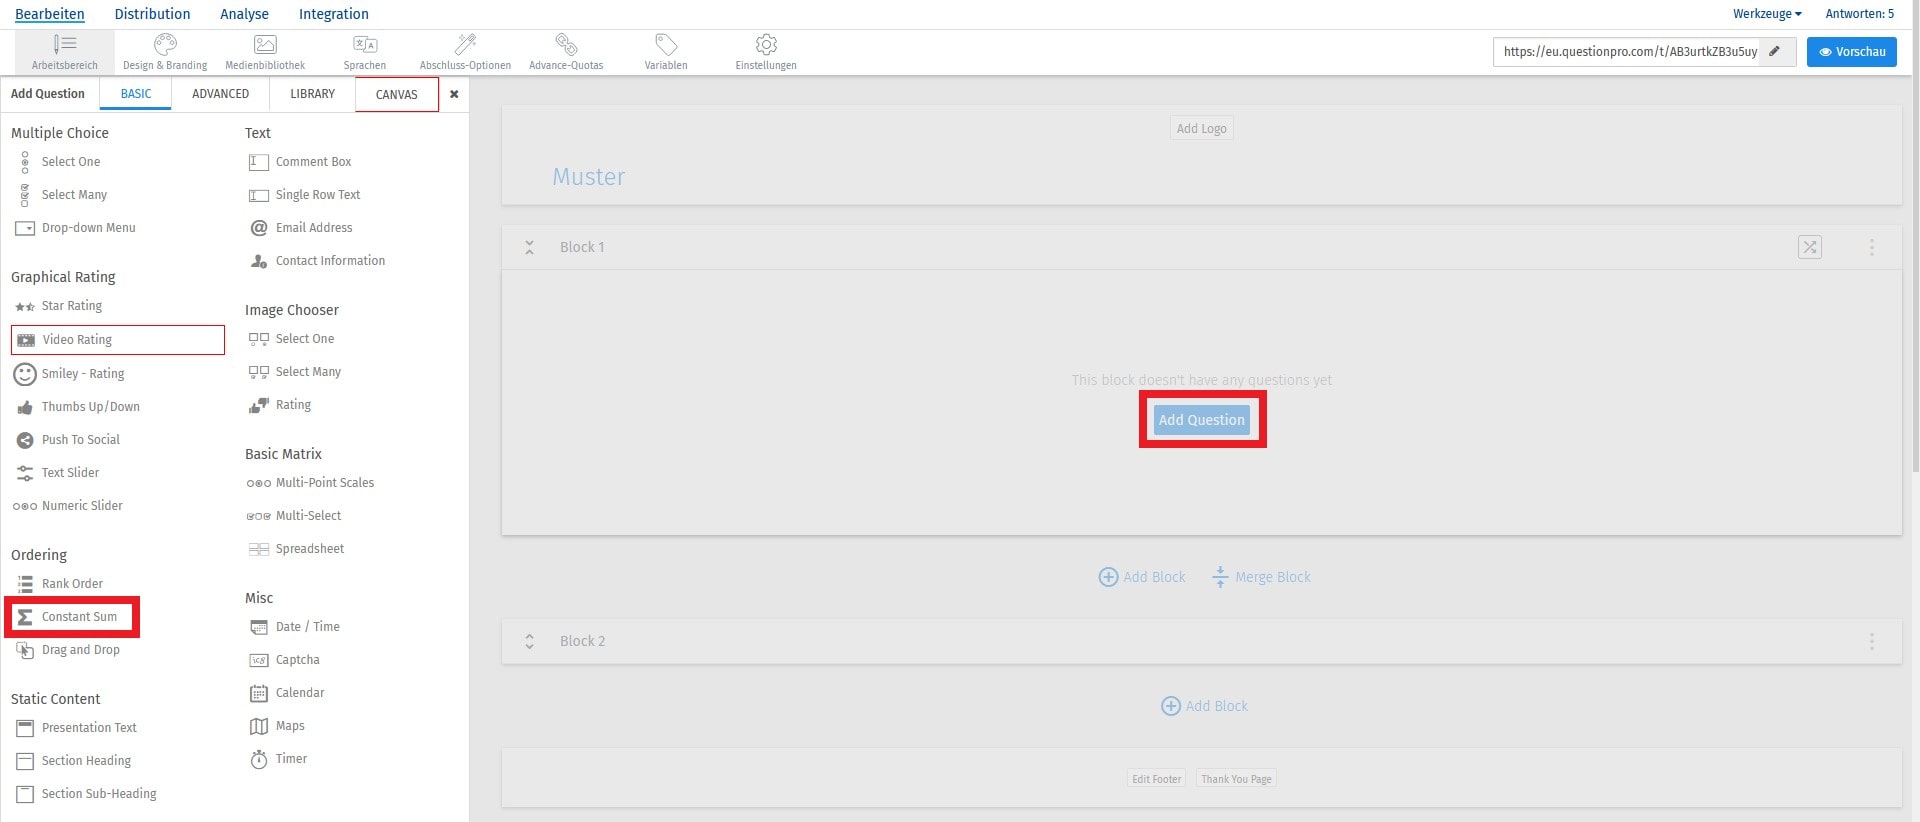Image resolution: width=1920 pixels, height=822 pixels.
Task: Choose Multiple Choice Select One question type
Action: (x=70, y=162)
